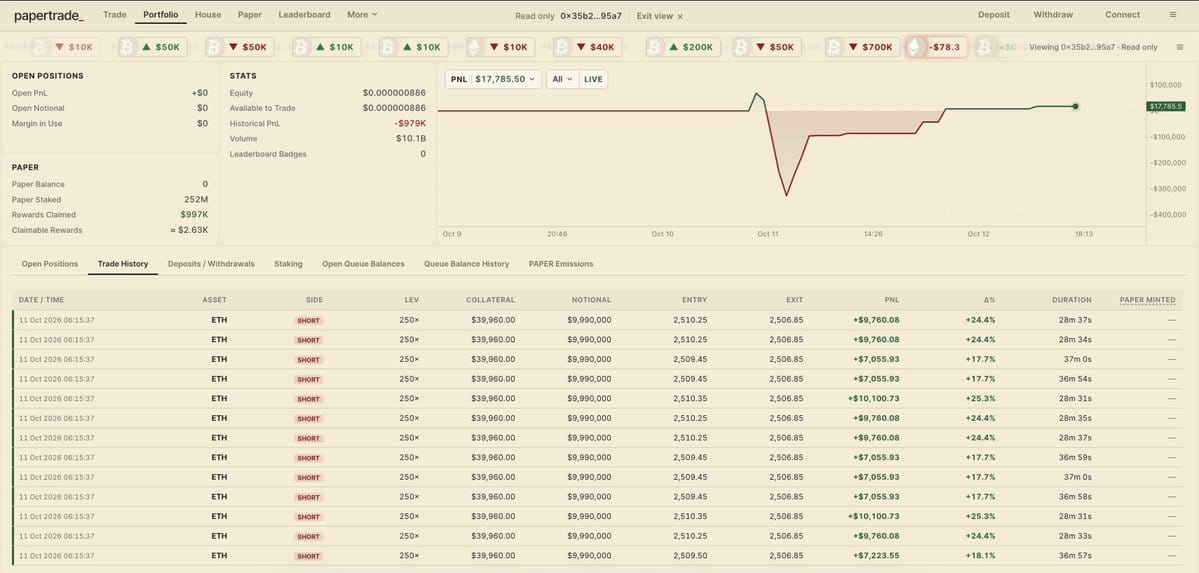Switch to the PAPER Emissions tab
Image resolution: width=1199 pixels, height=573 pixels.
pos(561,264)
